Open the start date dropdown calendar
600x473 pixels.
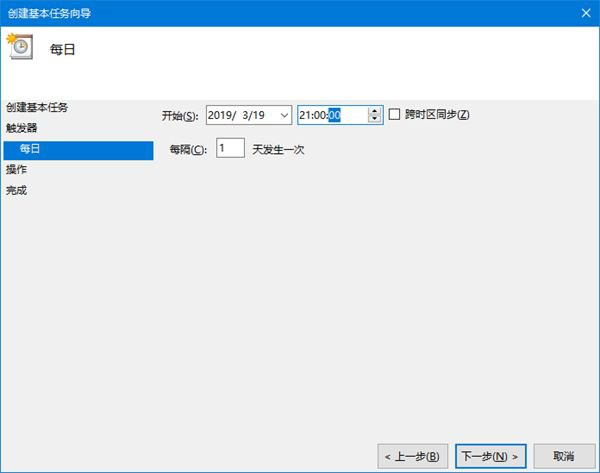click(284, 115)
